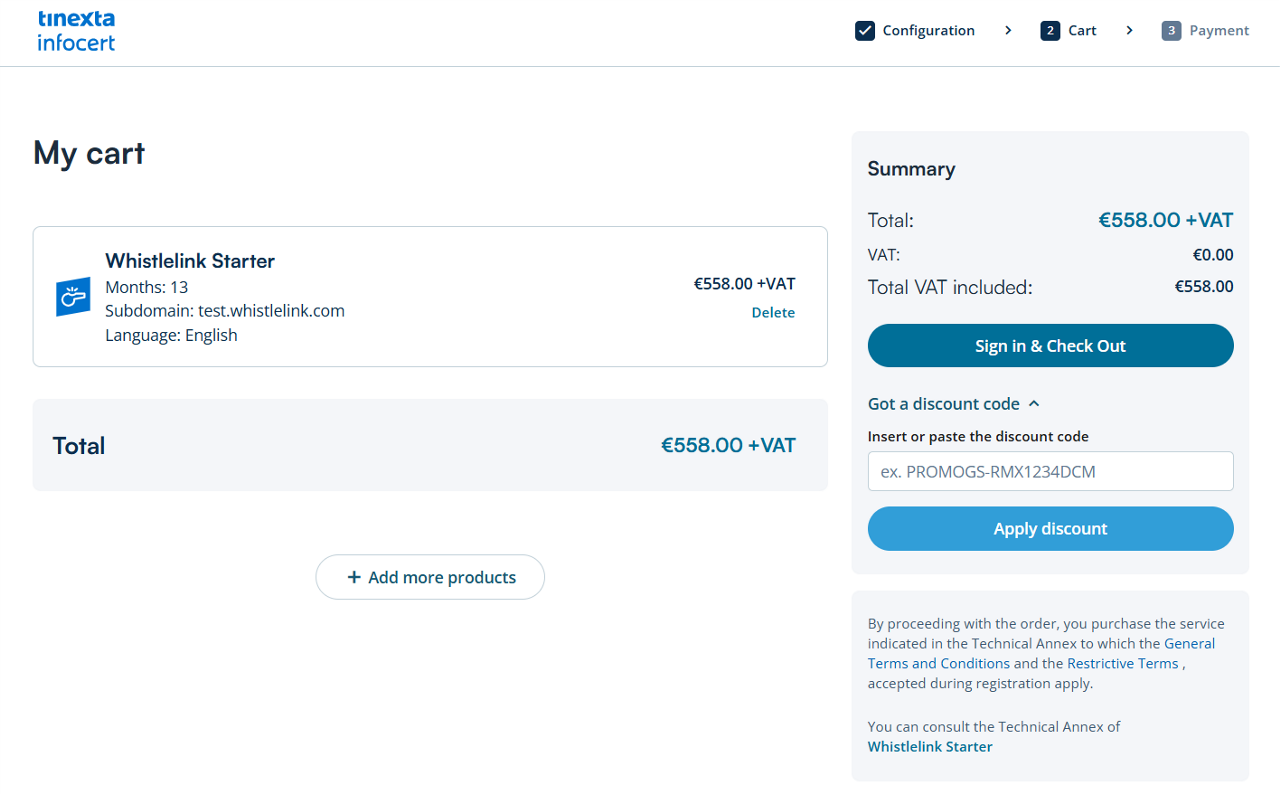The image size is (1280, 794).
Task: Click the Whistlelink Starter product icon
Action: pyautogui.click(x=73, y=297)
